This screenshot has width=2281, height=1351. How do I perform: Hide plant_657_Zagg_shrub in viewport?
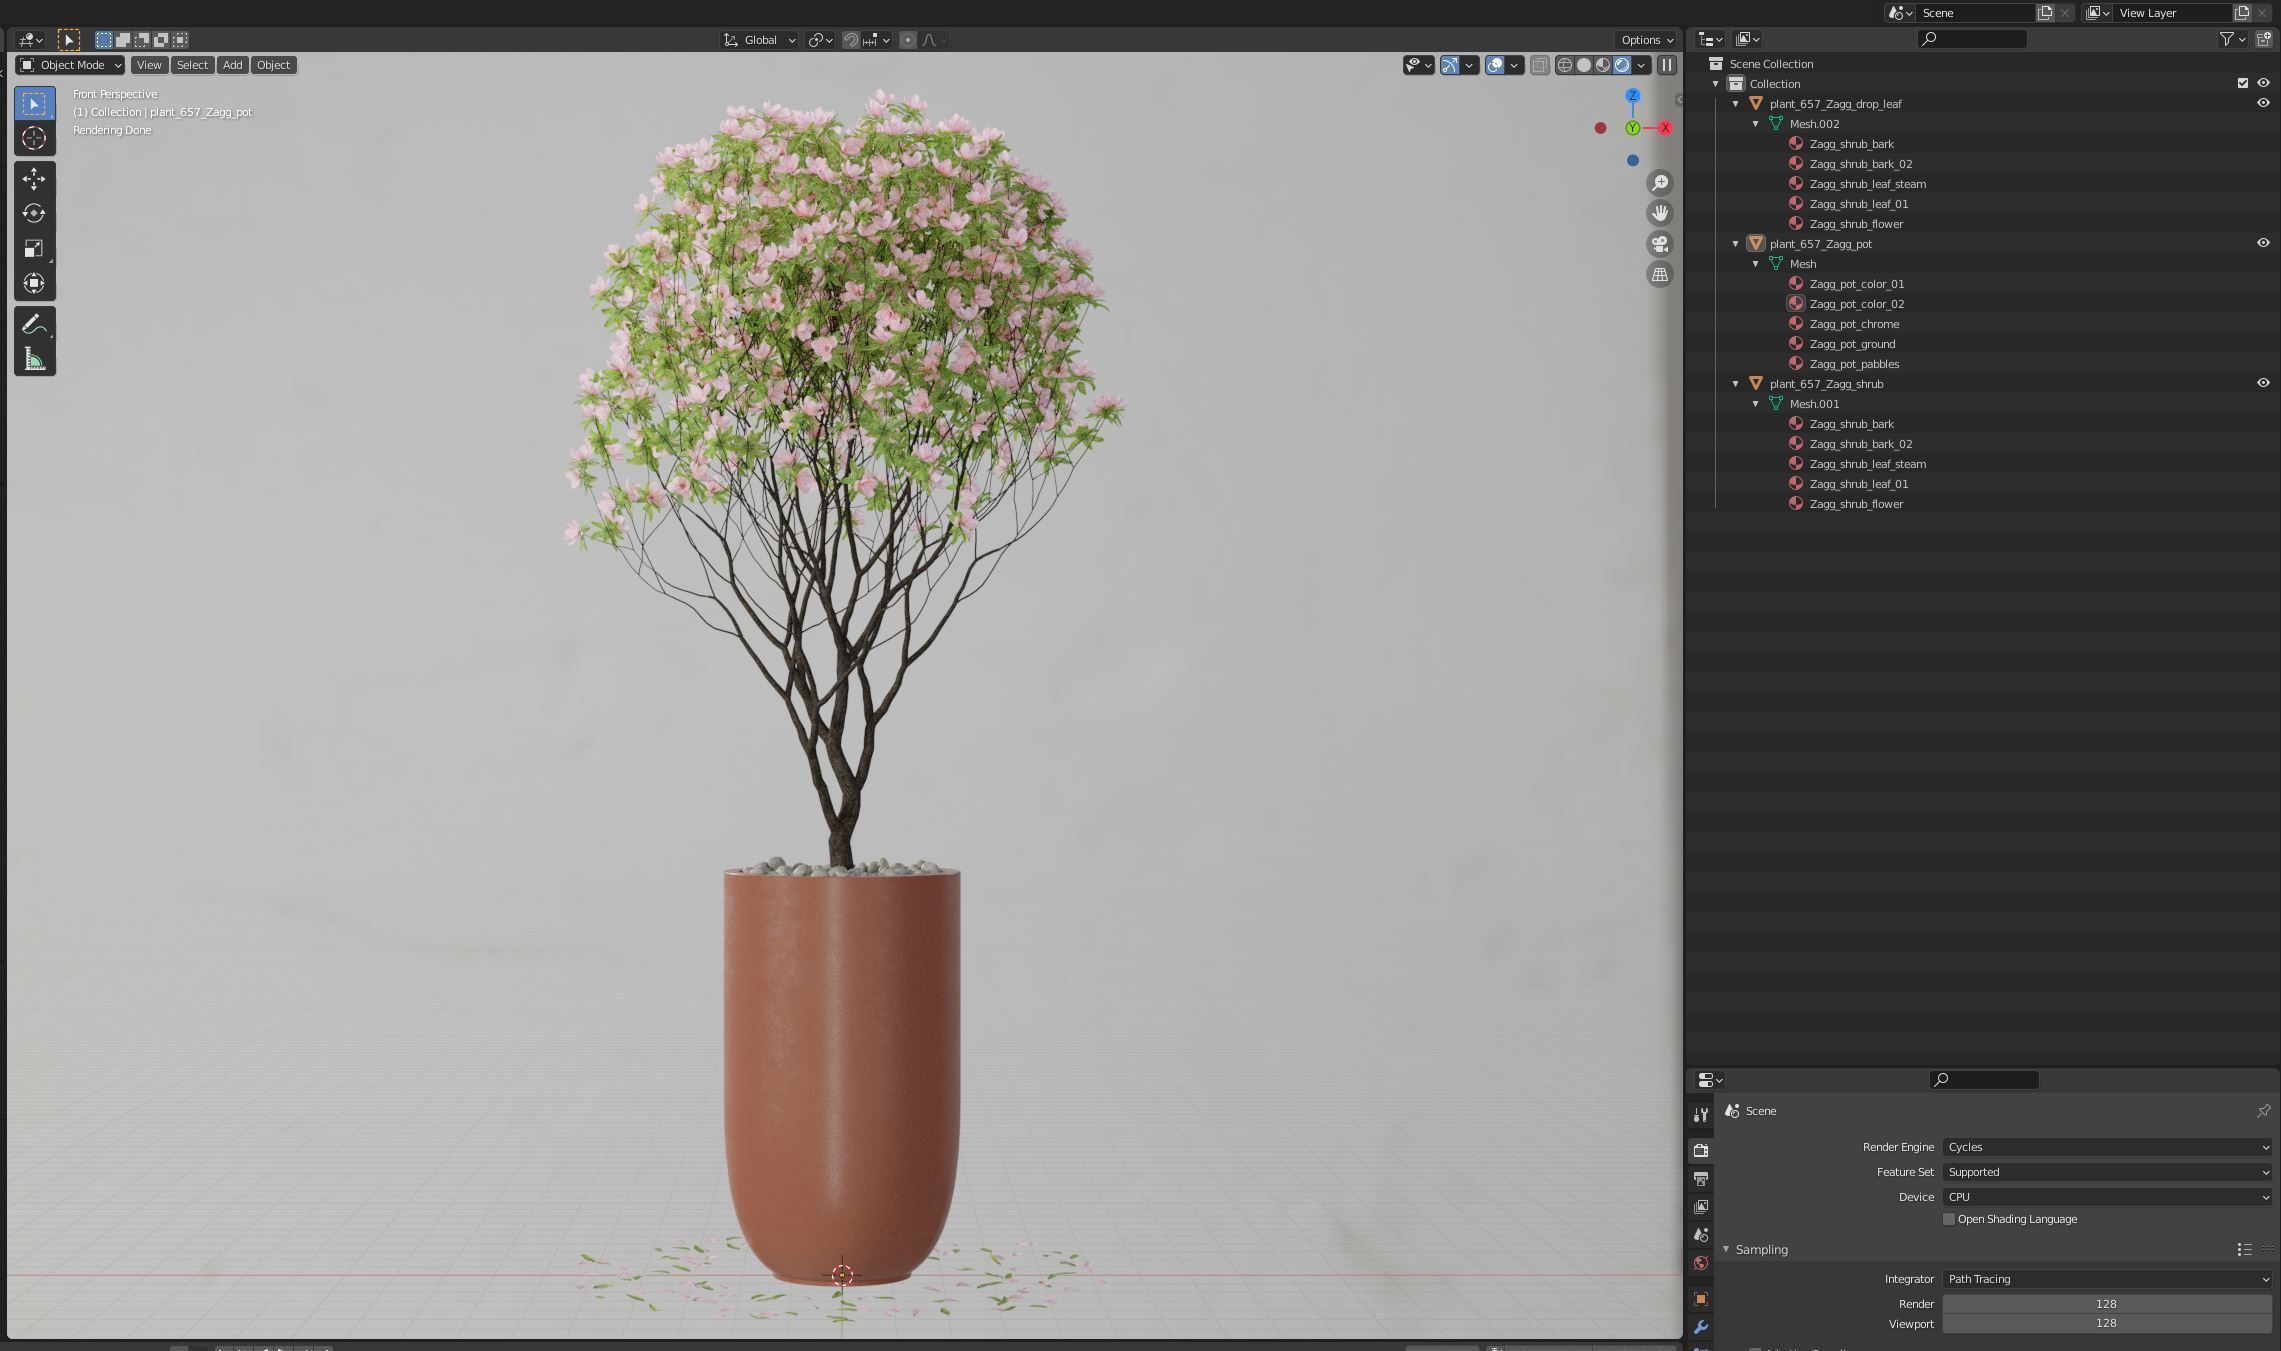tap(2263, 383)
